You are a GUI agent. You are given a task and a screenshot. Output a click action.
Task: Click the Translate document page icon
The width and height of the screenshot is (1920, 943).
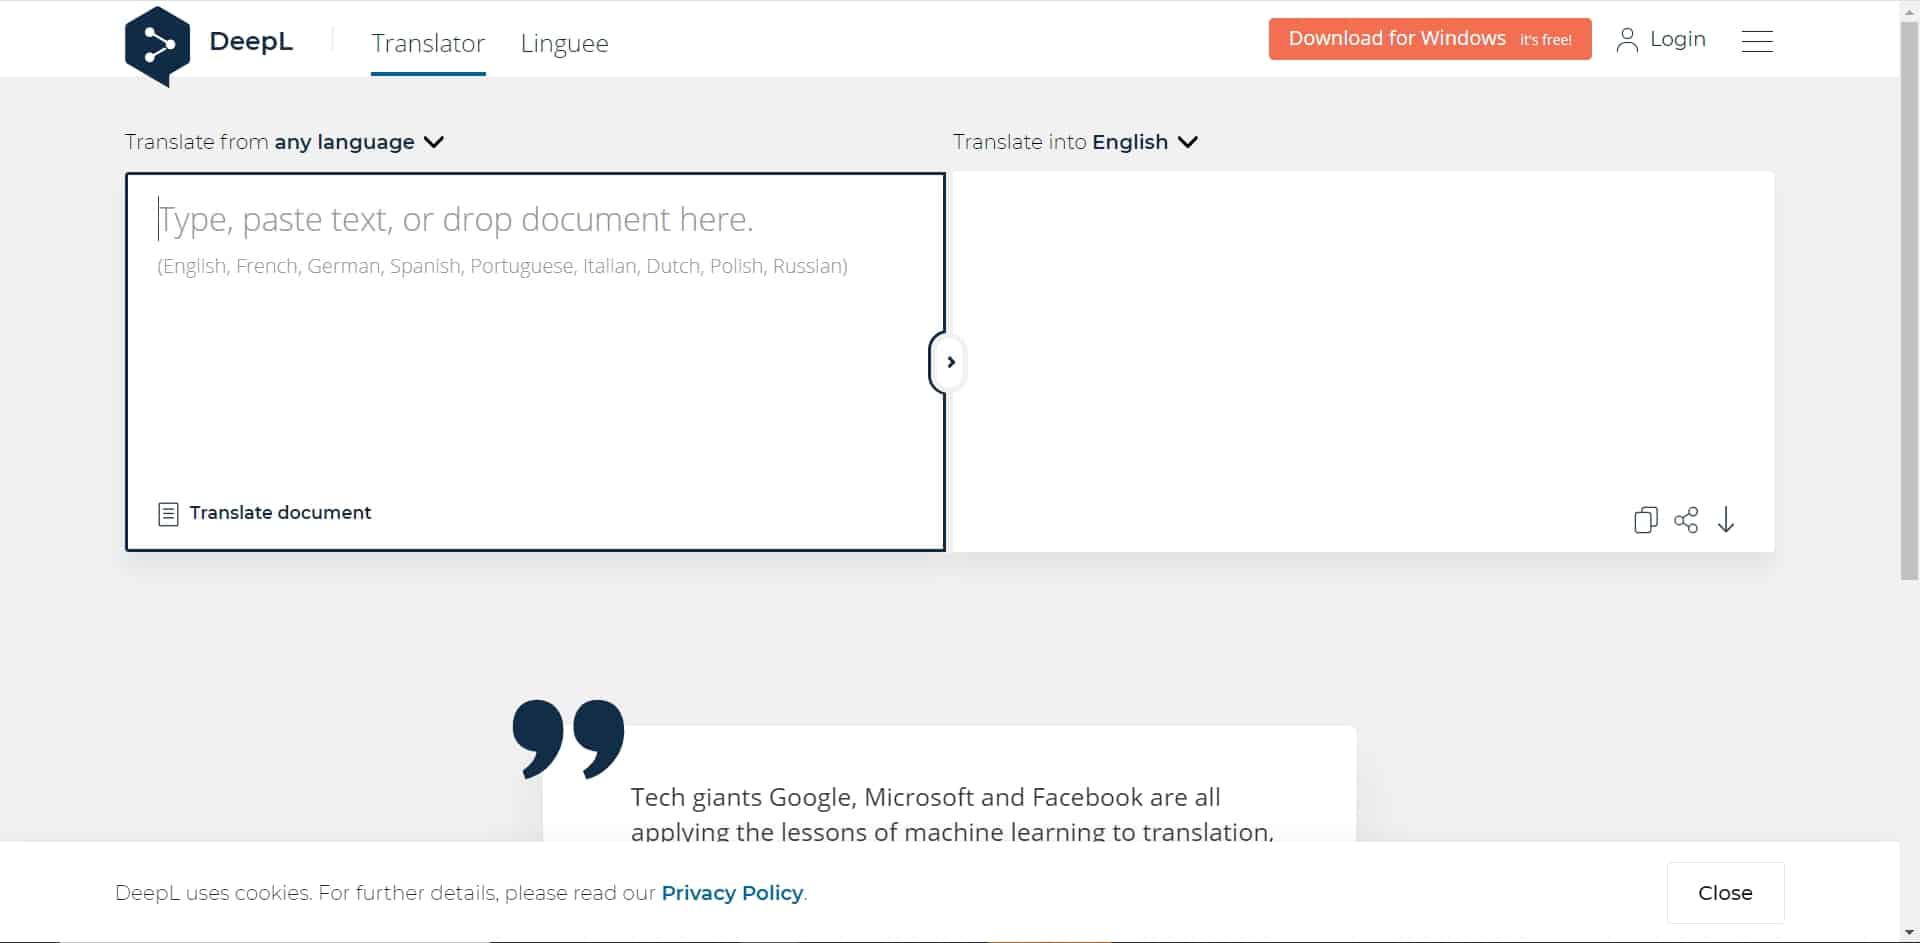(168, 514)
